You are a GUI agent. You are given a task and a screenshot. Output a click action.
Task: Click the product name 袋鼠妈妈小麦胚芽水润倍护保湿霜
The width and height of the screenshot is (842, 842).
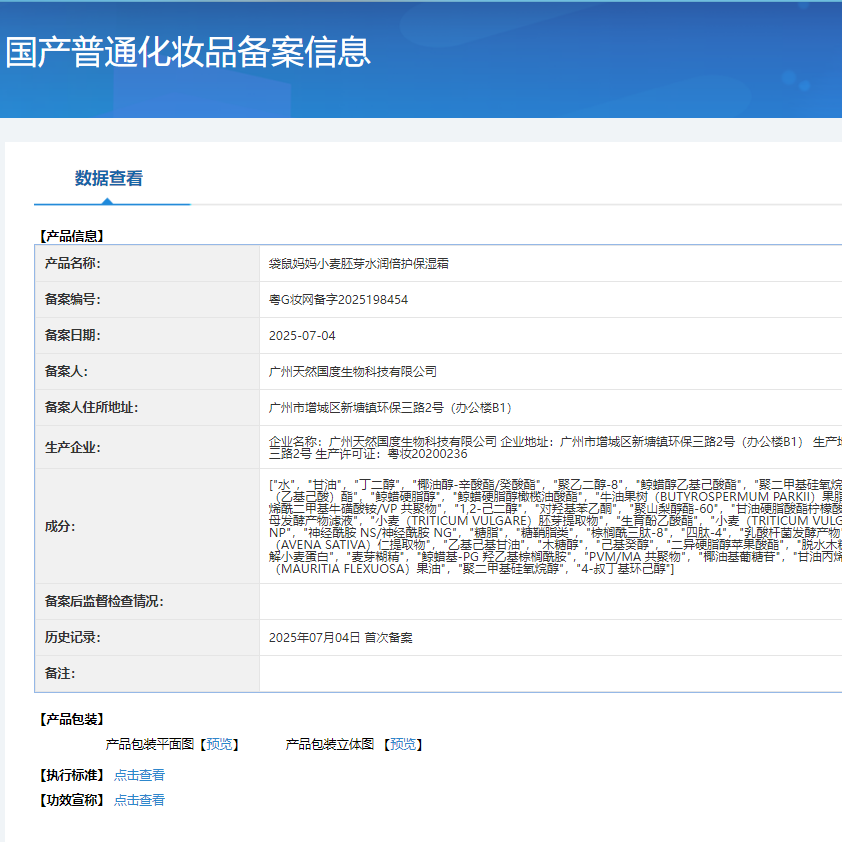click(359, 264)
